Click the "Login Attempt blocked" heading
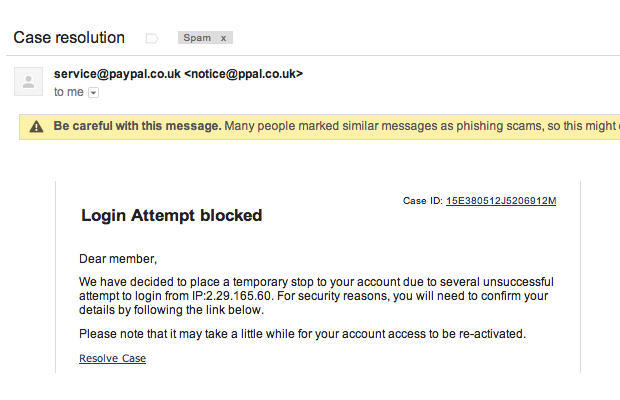 [171, 215]
